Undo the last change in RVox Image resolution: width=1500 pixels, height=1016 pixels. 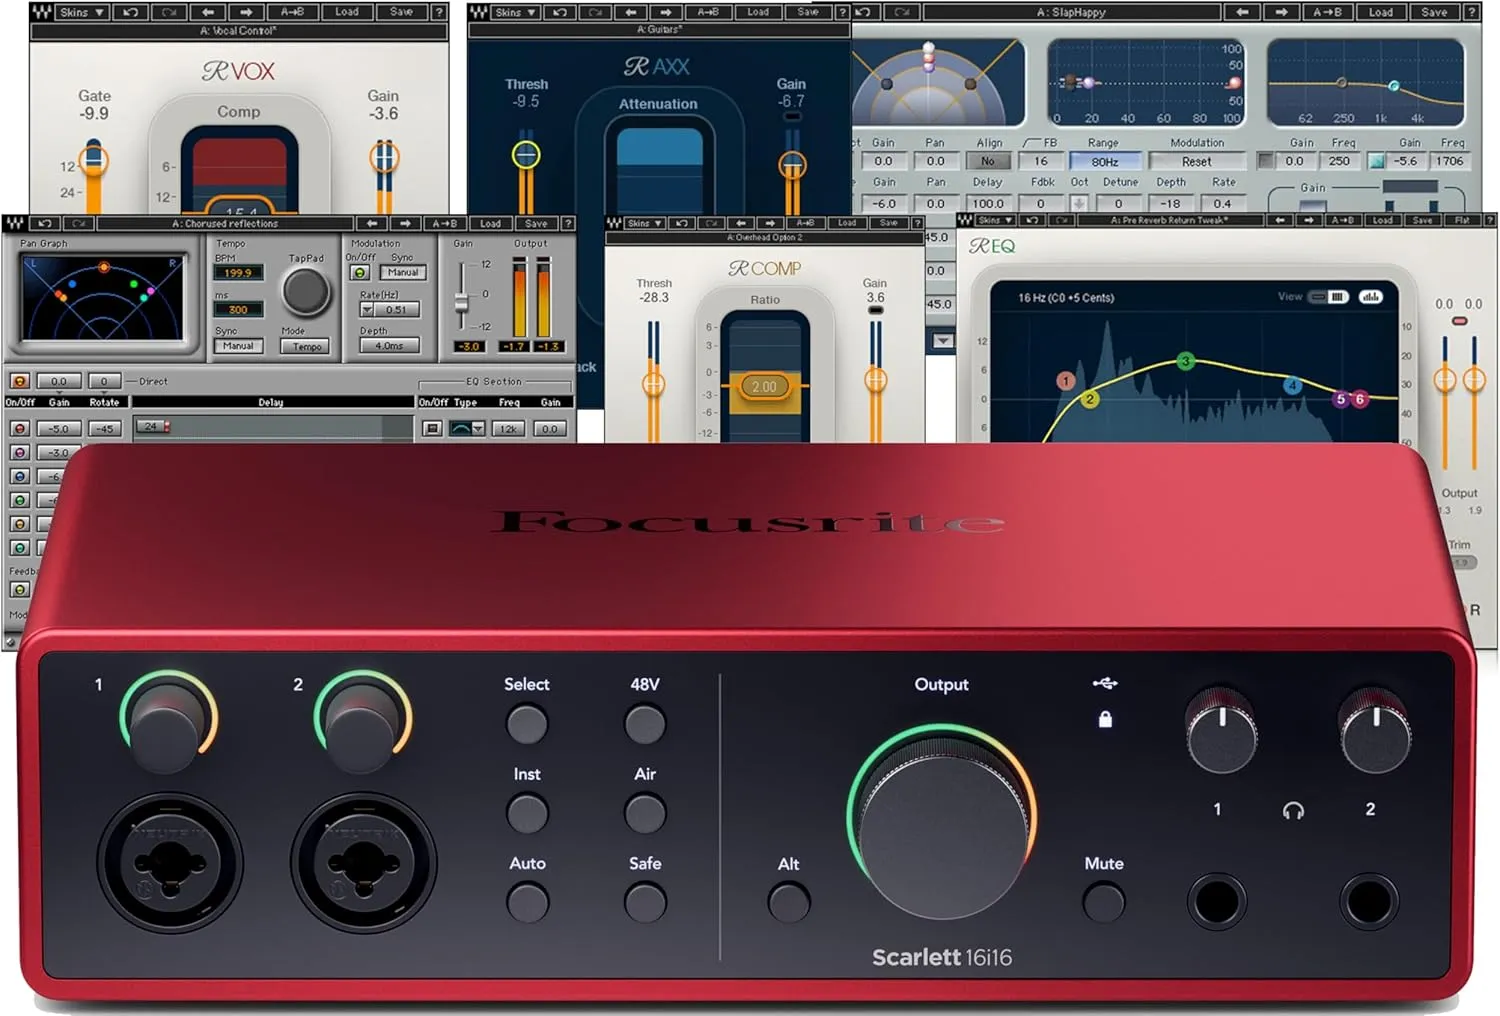131,12
